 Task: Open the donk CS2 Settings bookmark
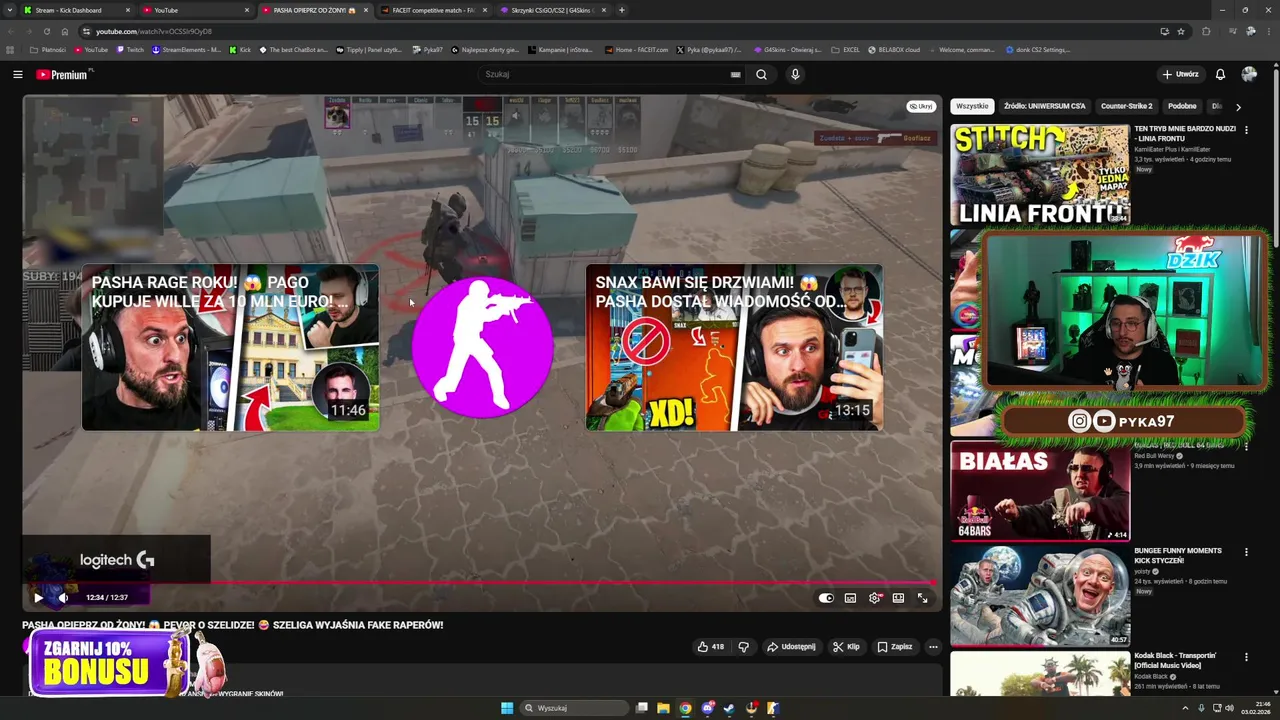[1038, 49]
